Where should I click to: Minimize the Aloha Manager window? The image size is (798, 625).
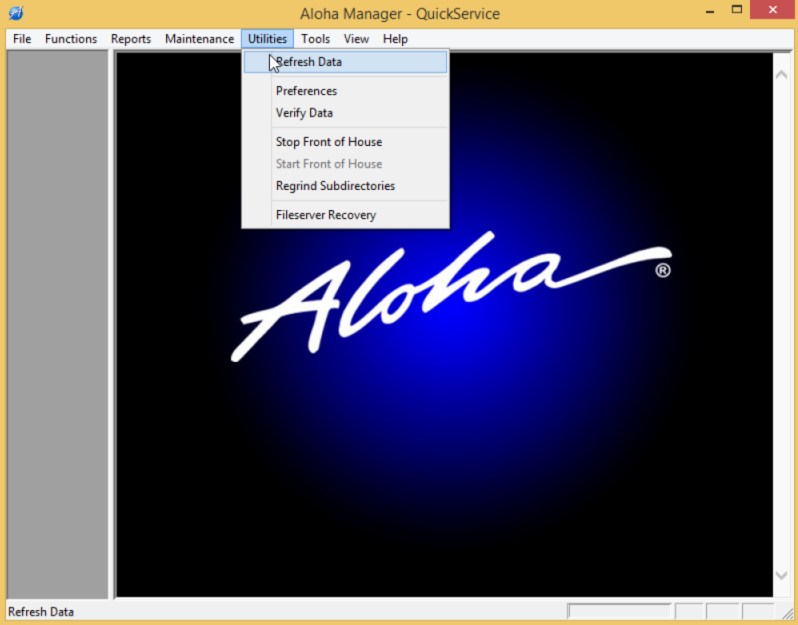point(710,11)
